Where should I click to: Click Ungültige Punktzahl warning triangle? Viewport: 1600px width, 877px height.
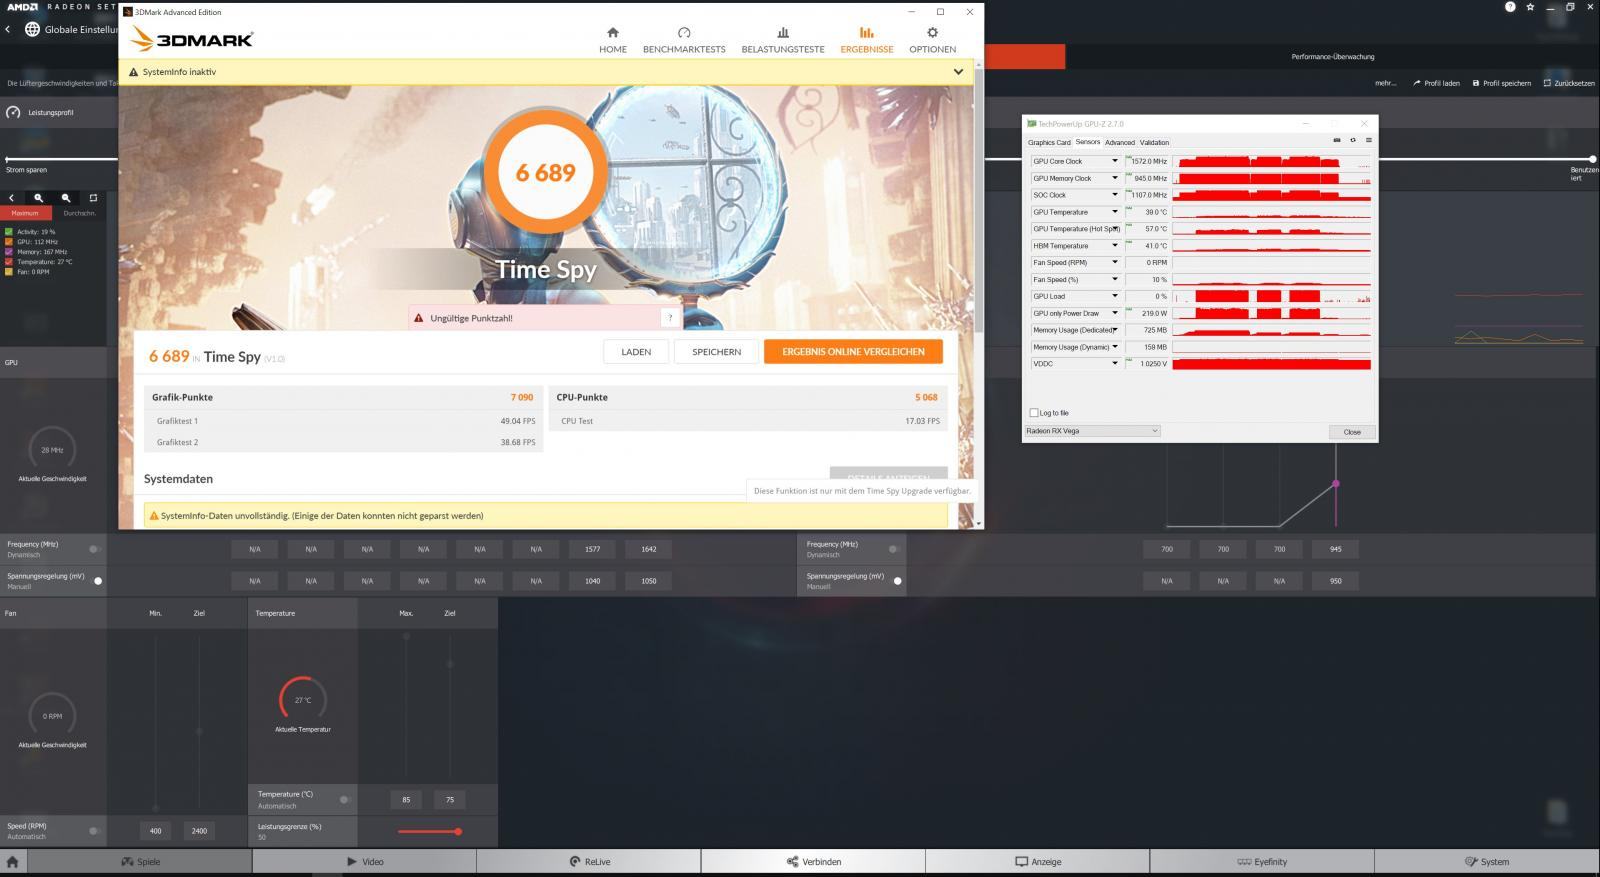pyautogui.click(x=418, y=318)
